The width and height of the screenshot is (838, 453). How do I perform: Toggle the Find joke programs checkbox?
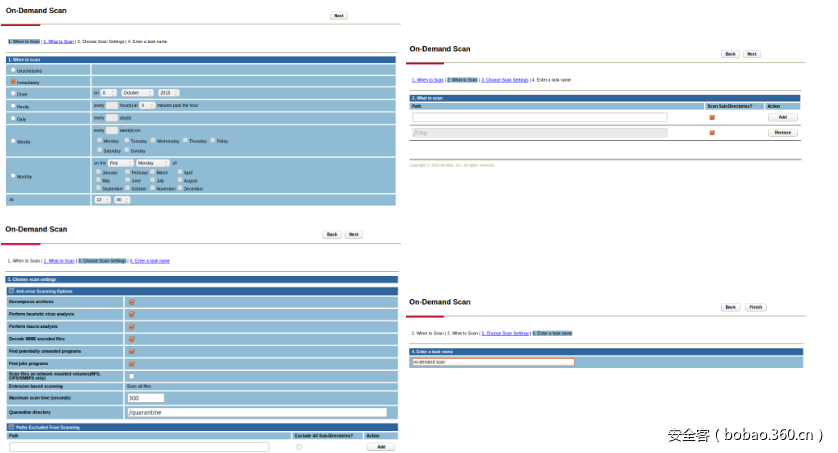pyautogui.click(x=132, y=363)
